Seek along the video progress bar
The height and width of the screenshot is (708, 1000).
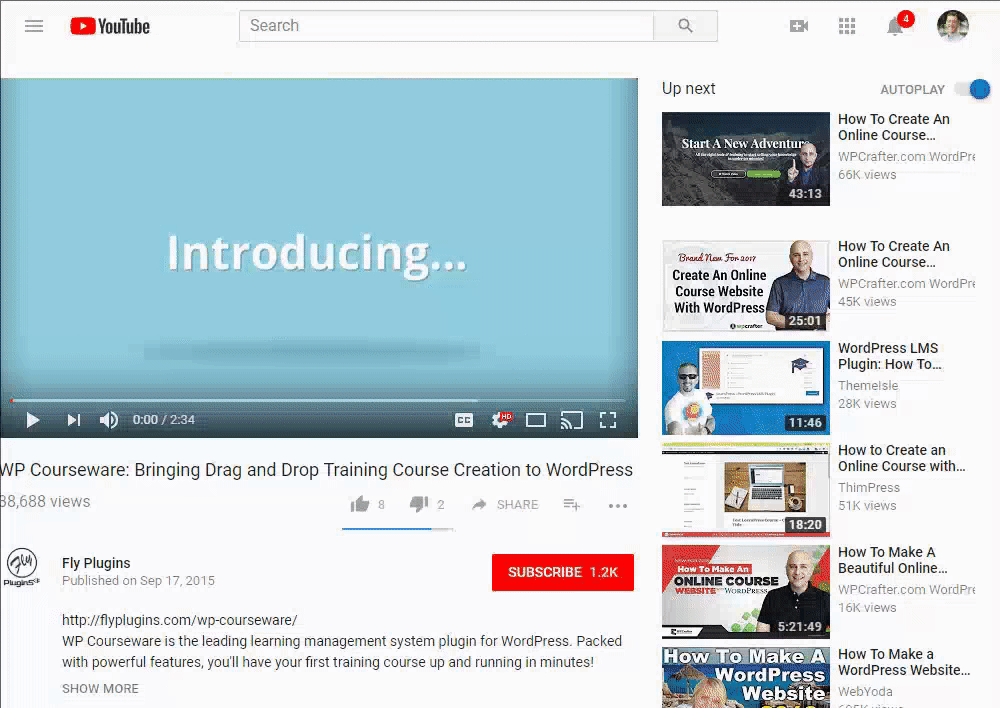[x=318, y=401]
